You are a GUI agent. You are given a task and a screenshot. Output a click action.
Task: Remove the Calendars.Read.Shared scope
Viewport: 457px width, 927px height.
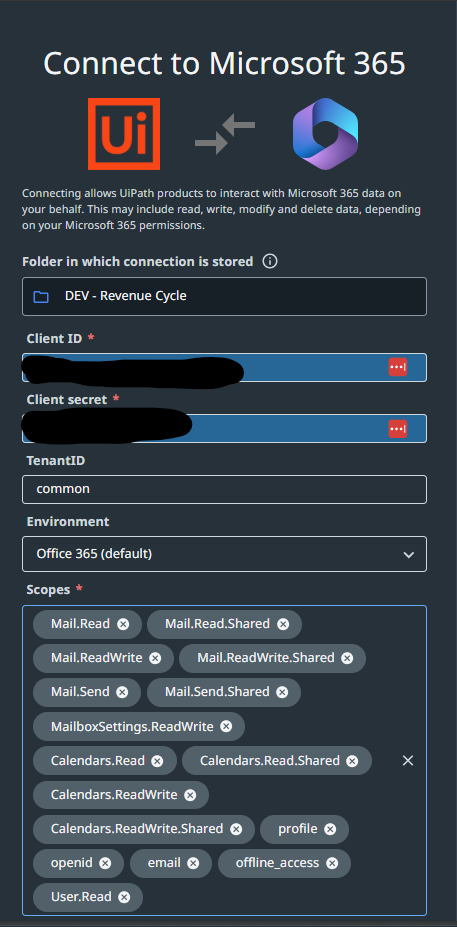352,761
